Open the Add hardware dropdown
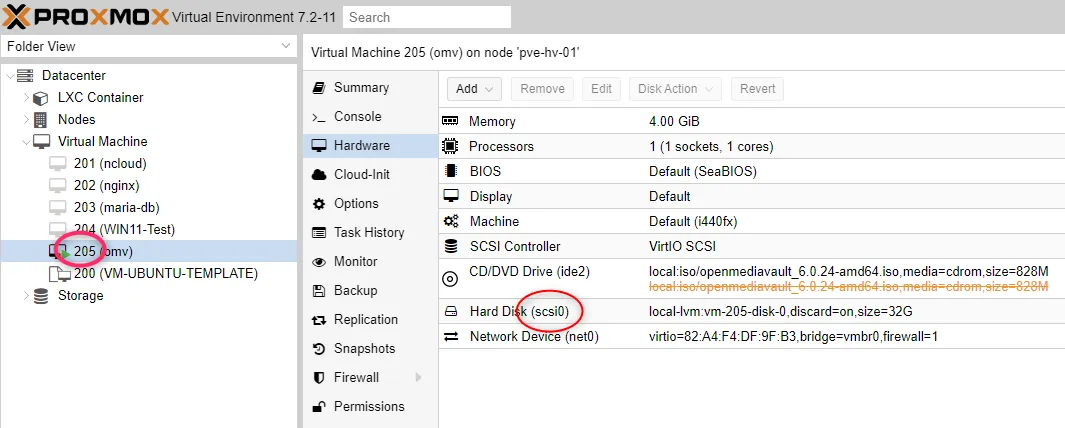 coord(474,89)
